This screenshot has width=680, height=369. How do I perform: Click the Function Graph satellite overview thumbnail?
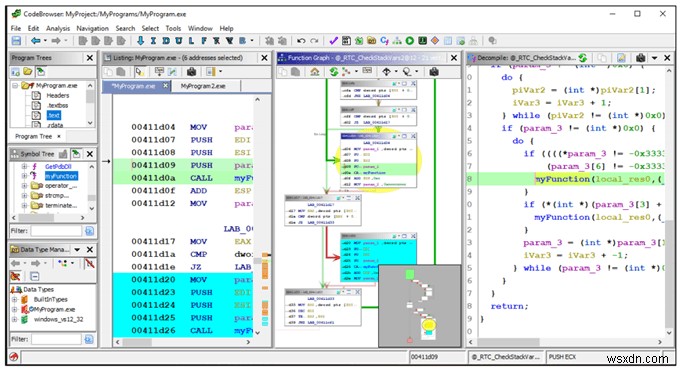(419, 306)
